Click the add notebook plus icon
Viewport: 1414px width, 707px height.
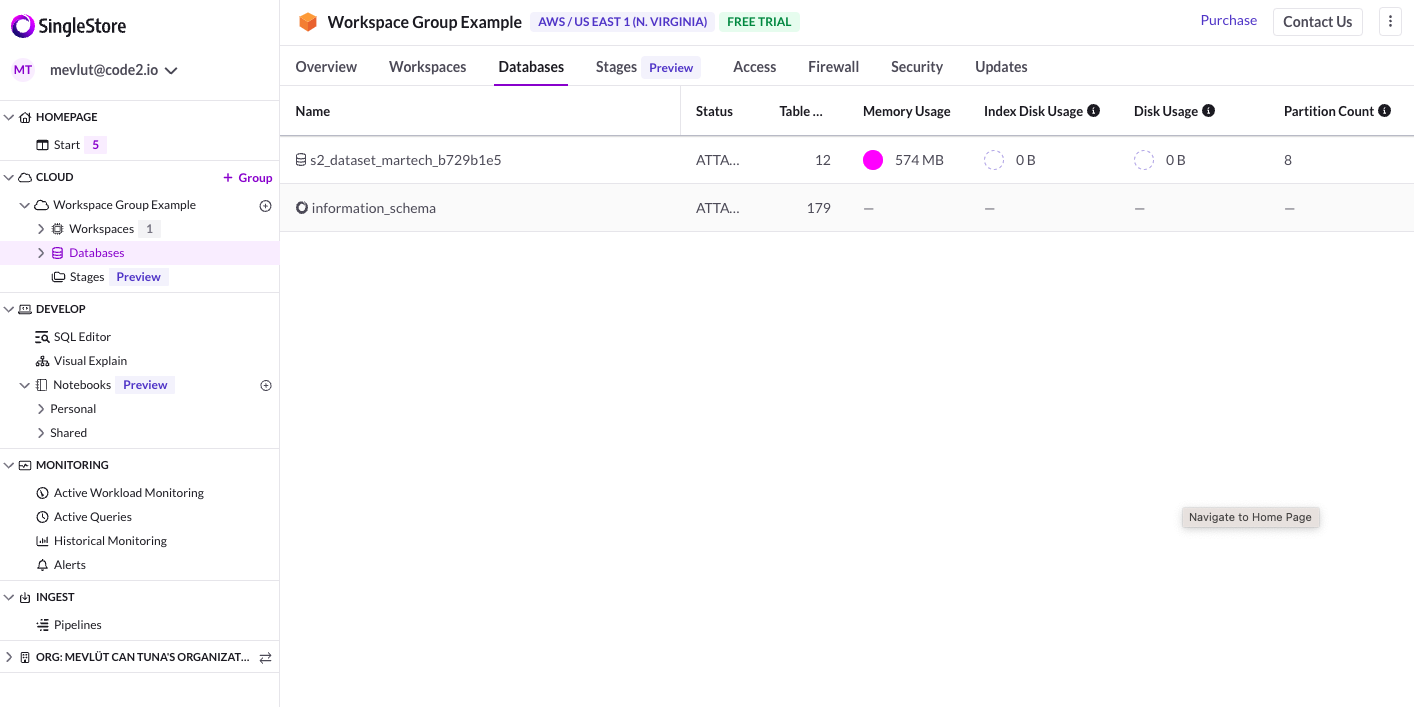tap(266, 385)
